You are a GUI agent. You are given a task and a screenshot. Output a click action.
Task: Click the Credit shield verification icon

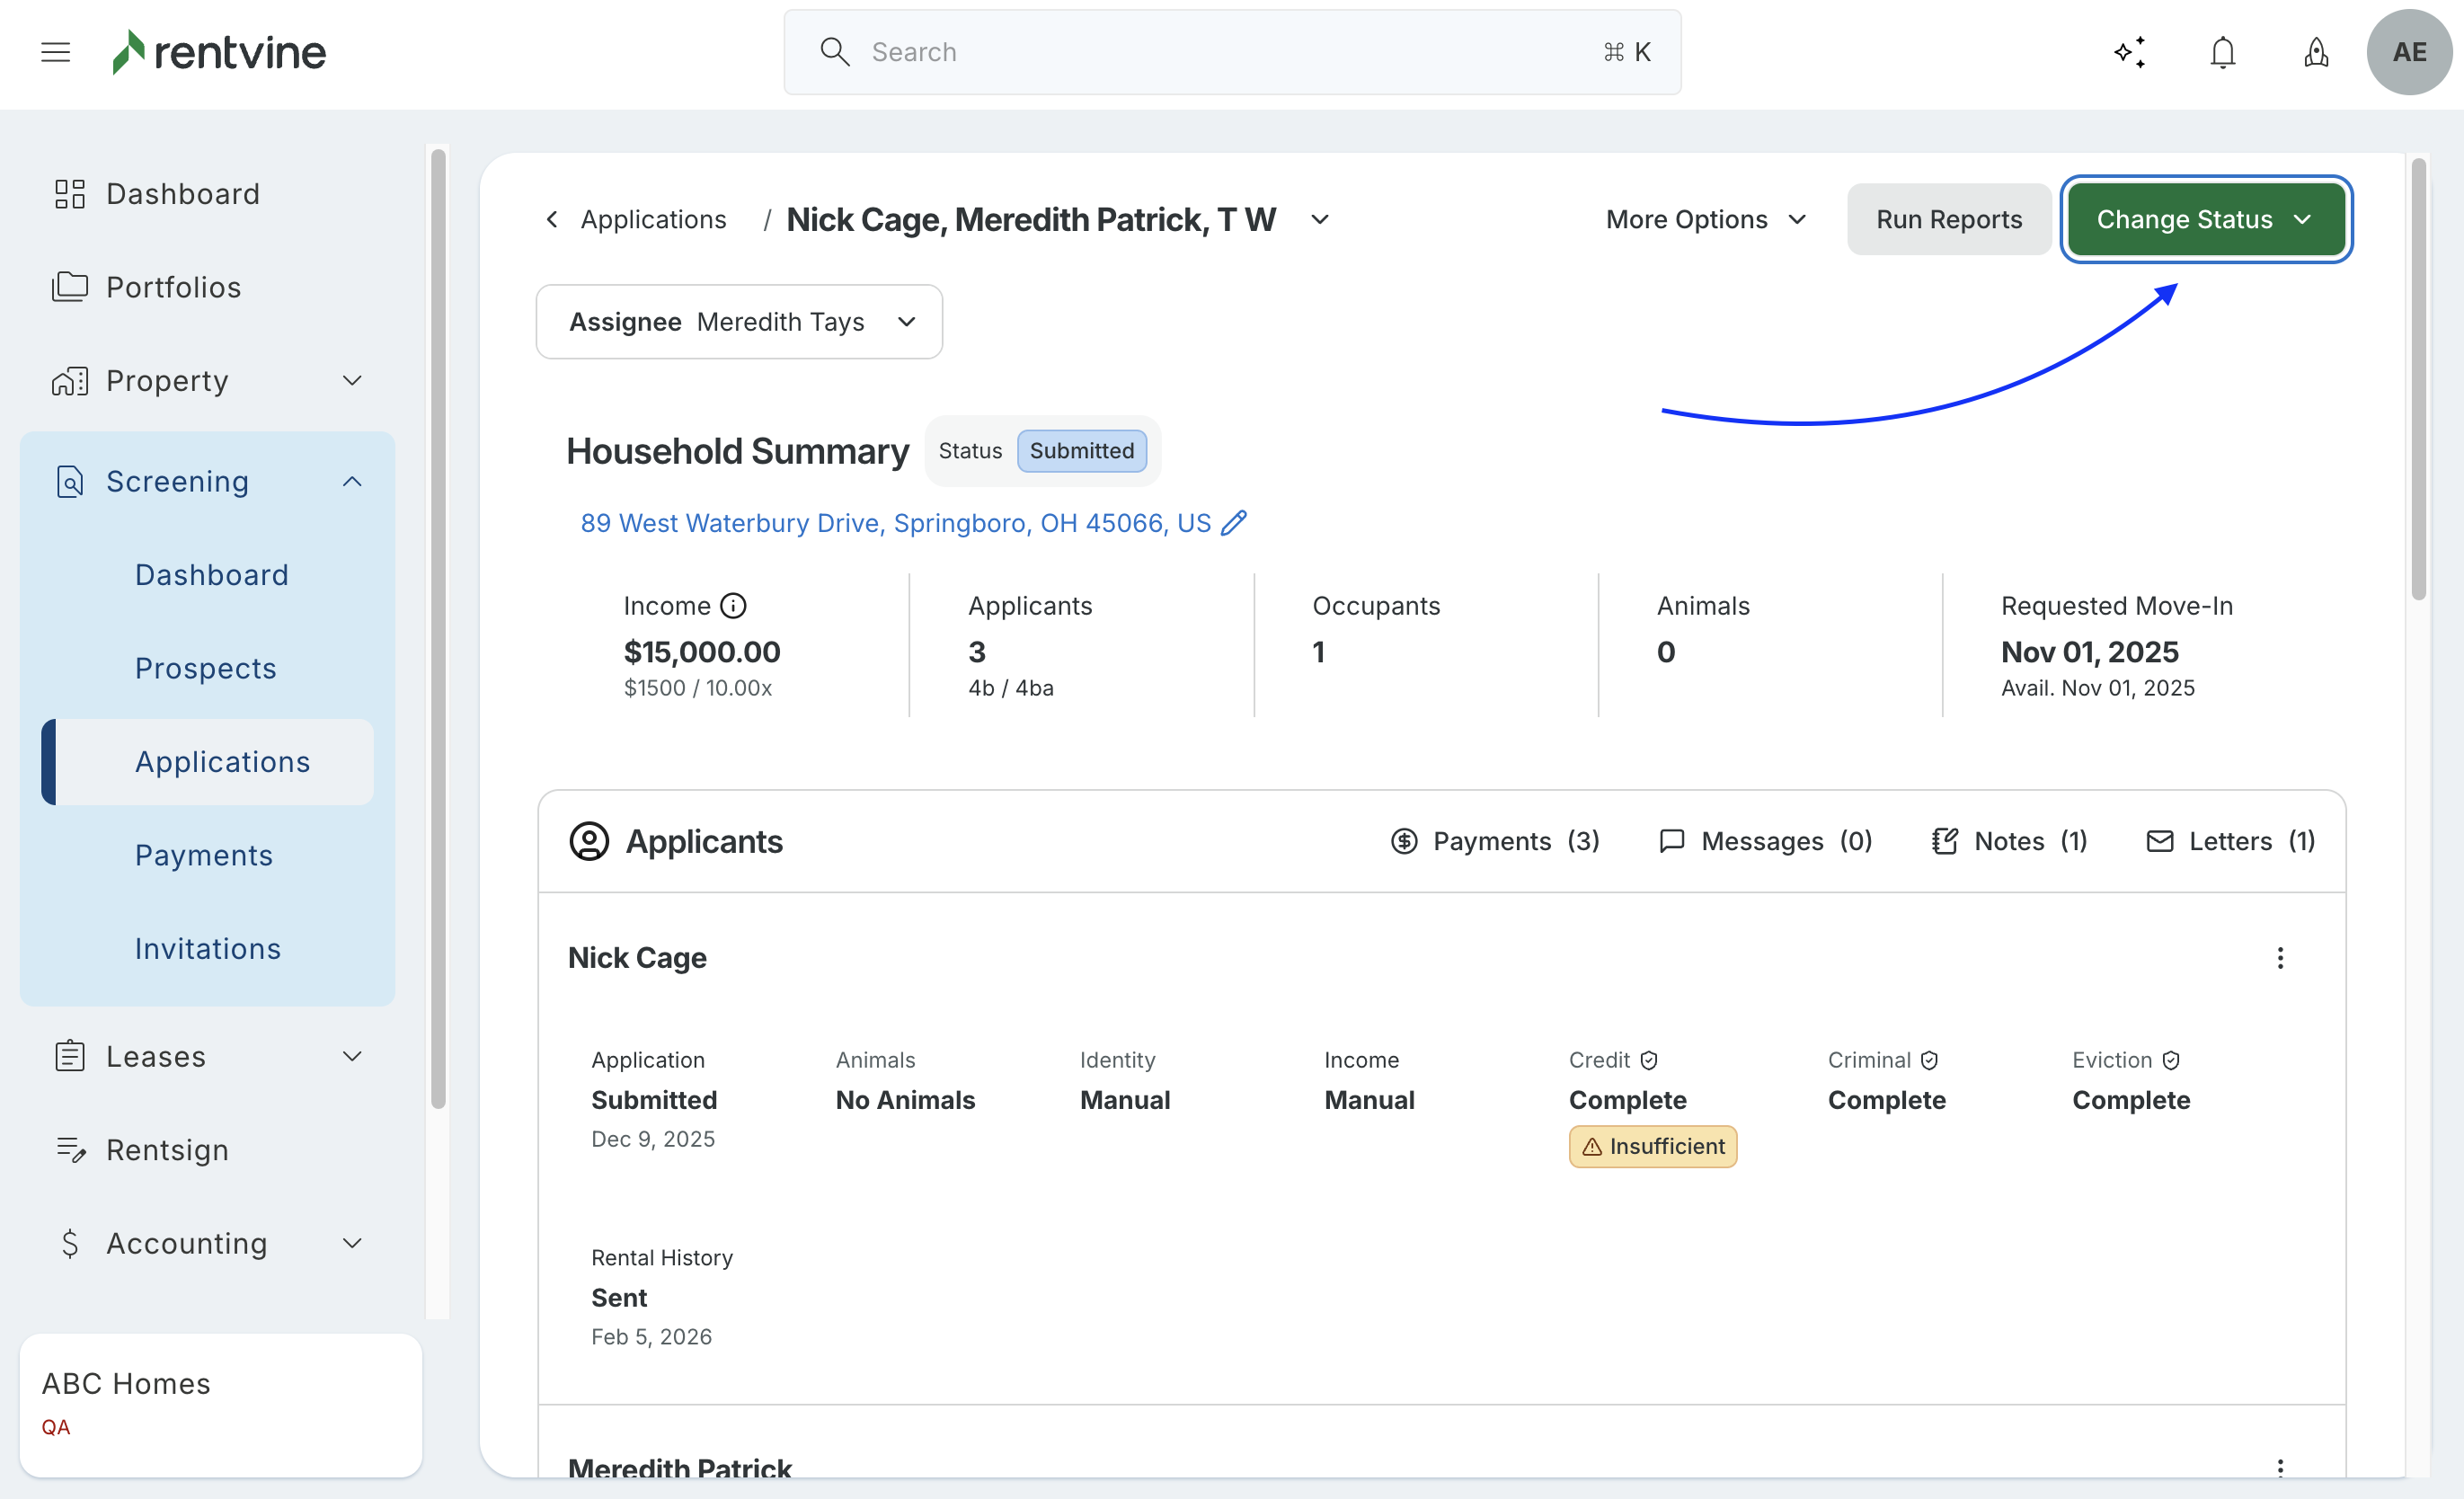point(1649,1060)
